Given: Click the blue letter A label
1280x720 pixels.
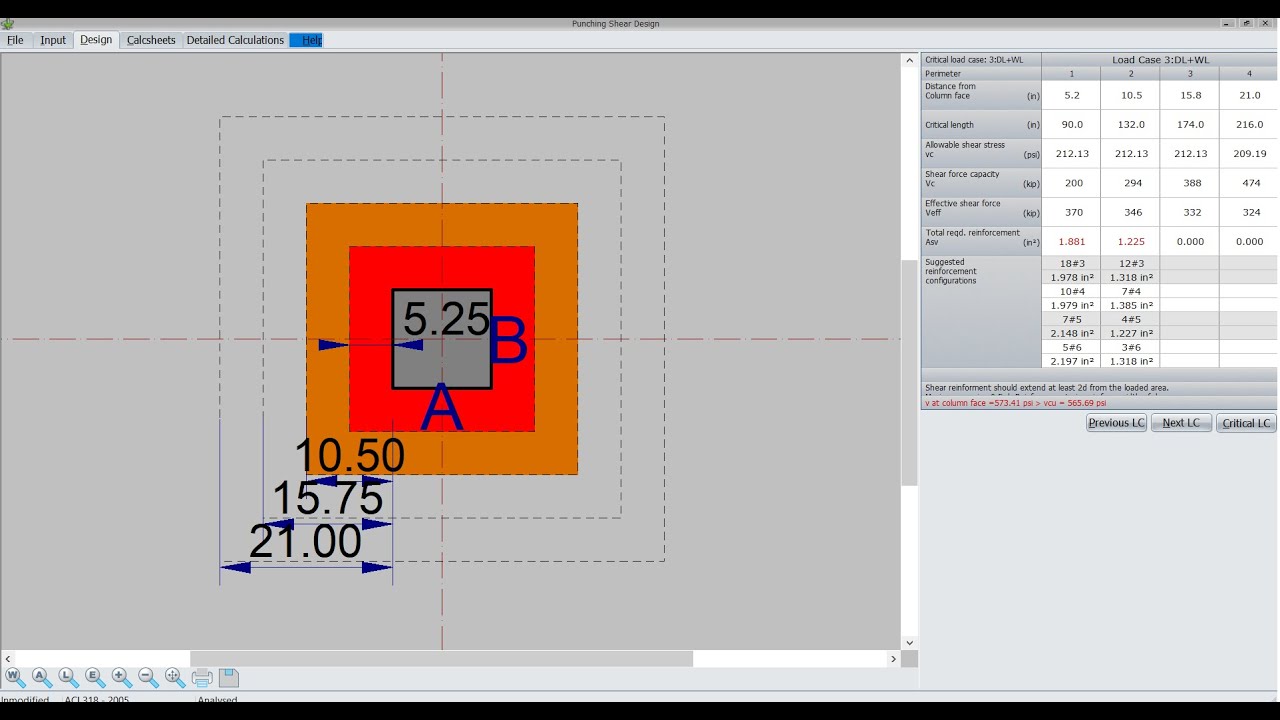Looking at the screenshot, I should (x=442, y=409).
